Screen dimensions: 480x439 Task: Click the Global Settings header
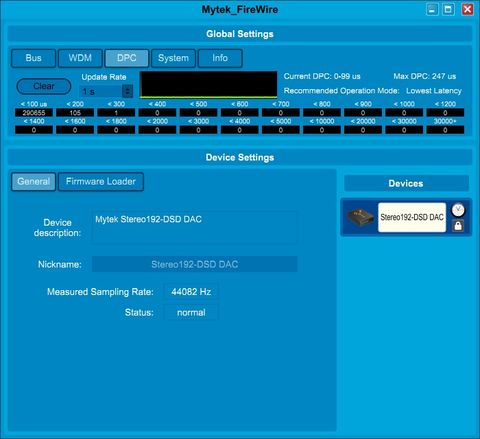coord(240,34)
